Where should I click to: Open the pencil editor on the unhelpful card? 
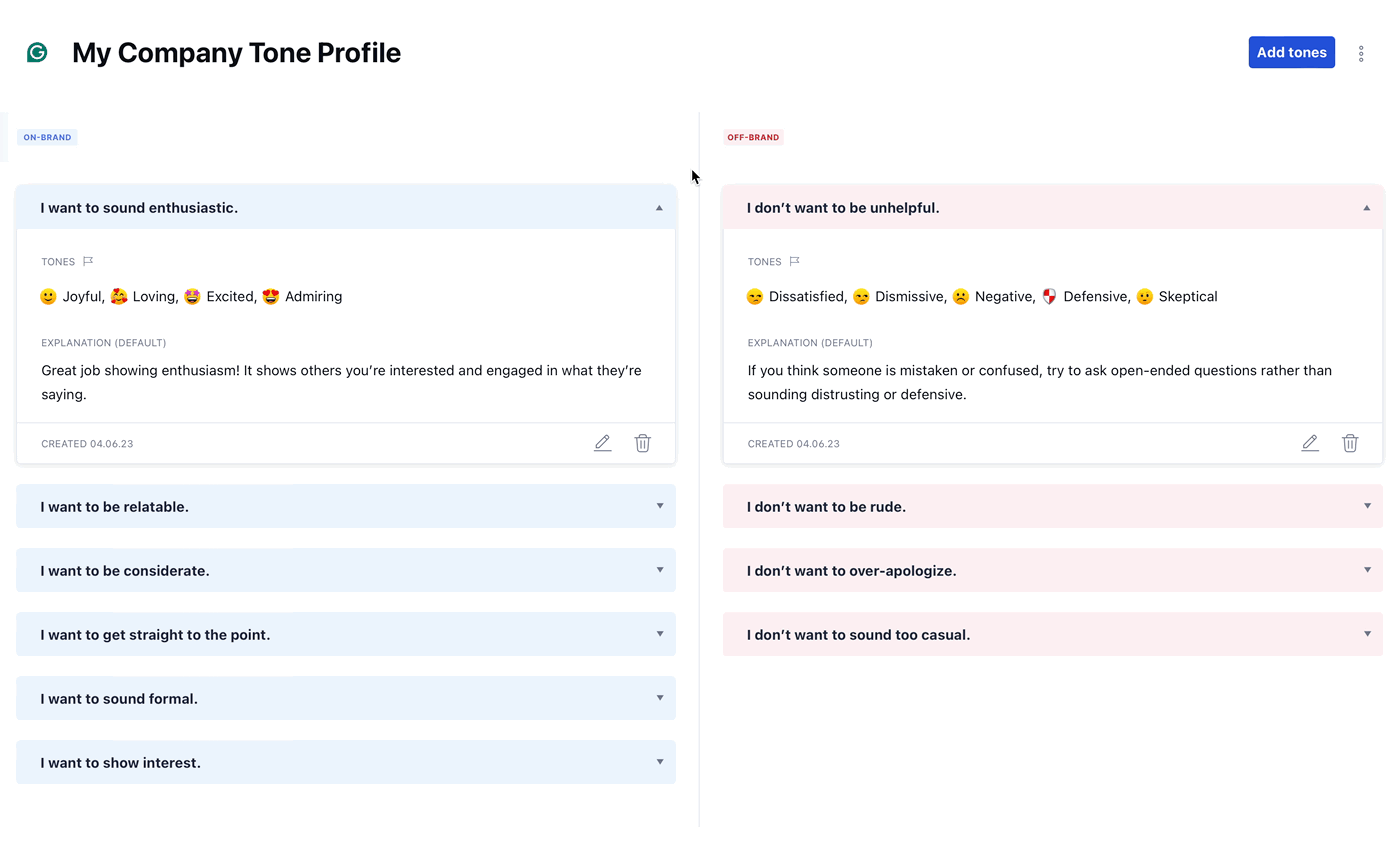(x=1310, y=442)
